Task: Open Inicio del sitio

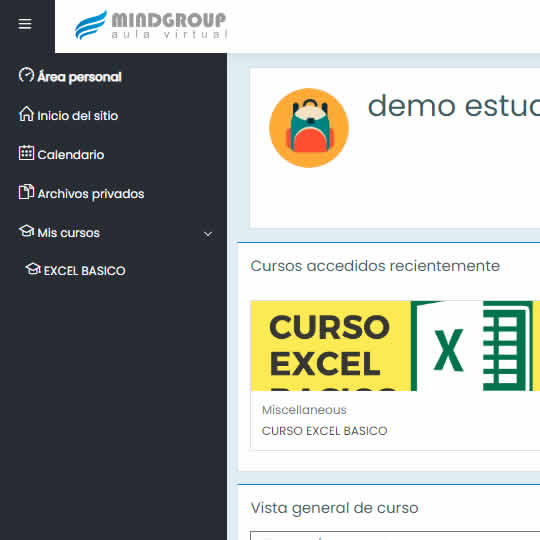Action: click(x=77, y=116)
